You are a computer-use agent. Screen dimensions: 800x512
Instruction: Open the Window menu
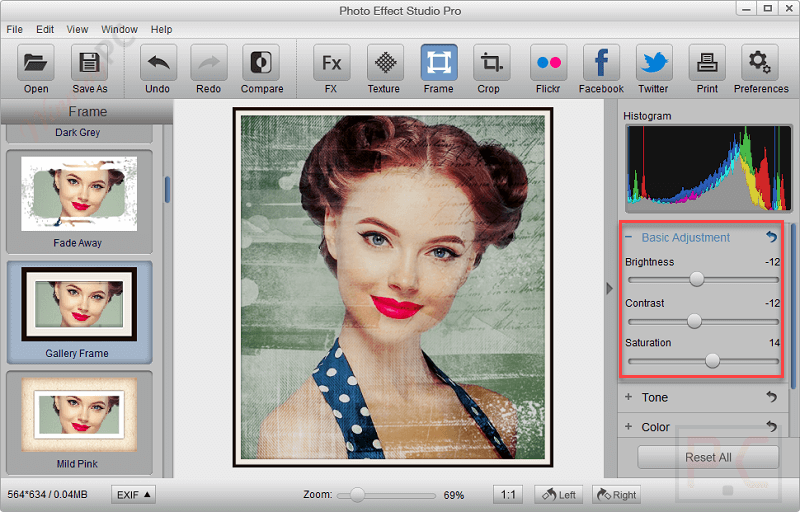[x=119, y=30]
